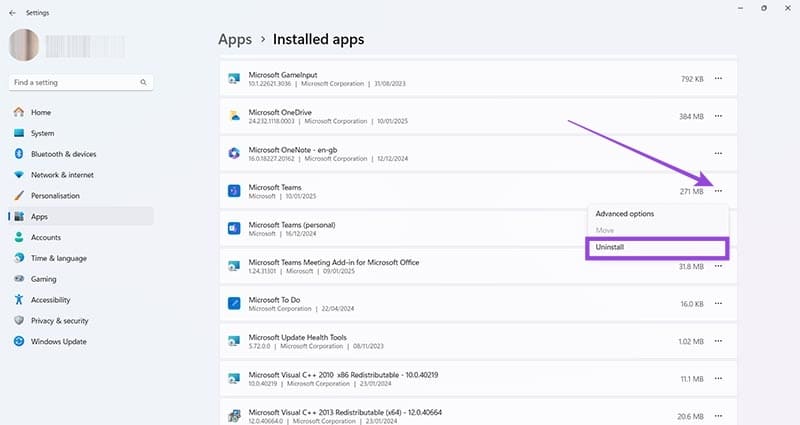
Task: Click the Apps breadcrumb link
Action: coord(235,39)
